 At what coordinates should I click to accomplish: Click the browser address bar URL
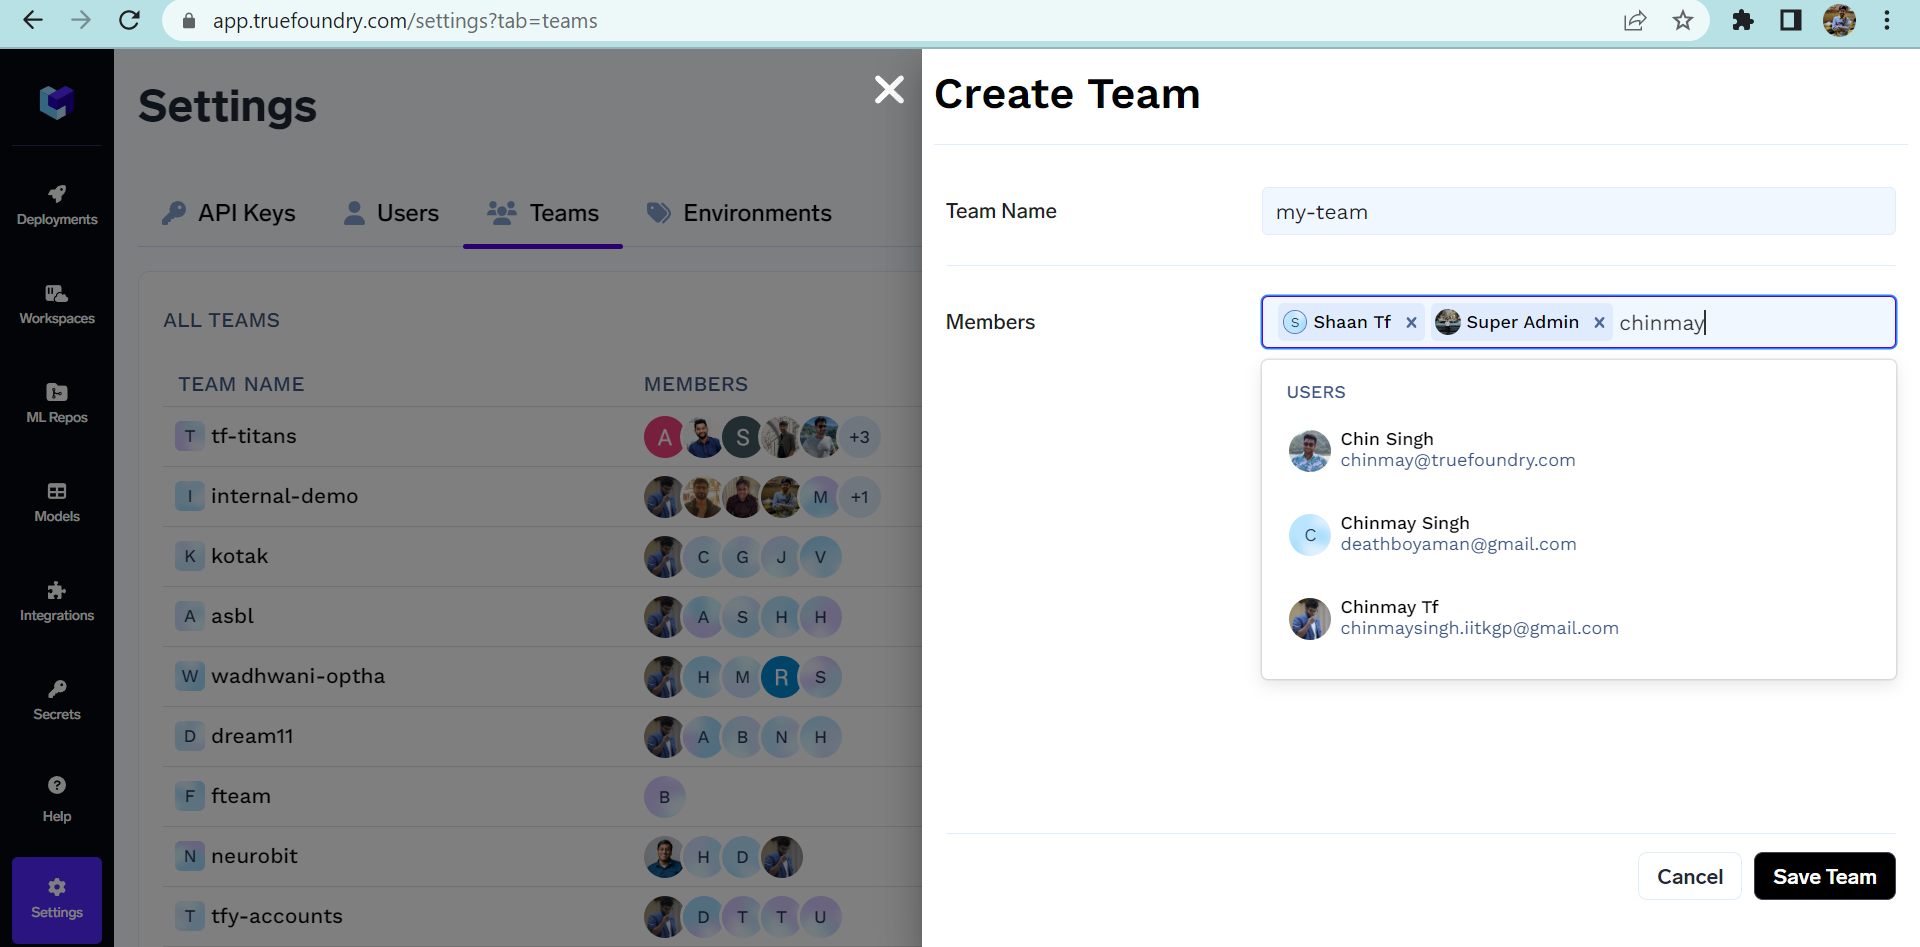(405, 20)
